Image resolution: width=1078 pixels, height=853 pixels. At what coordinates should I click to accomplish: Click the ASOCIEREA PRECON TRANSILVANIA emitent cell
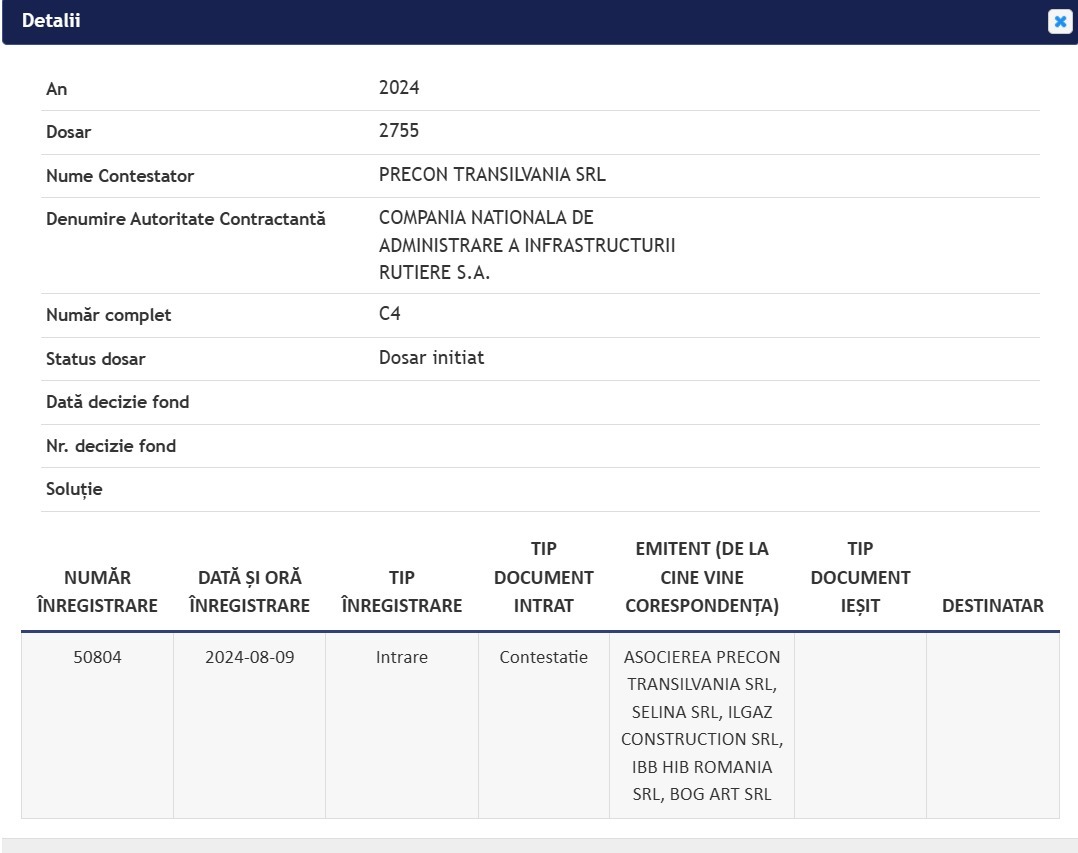[702, 725]
